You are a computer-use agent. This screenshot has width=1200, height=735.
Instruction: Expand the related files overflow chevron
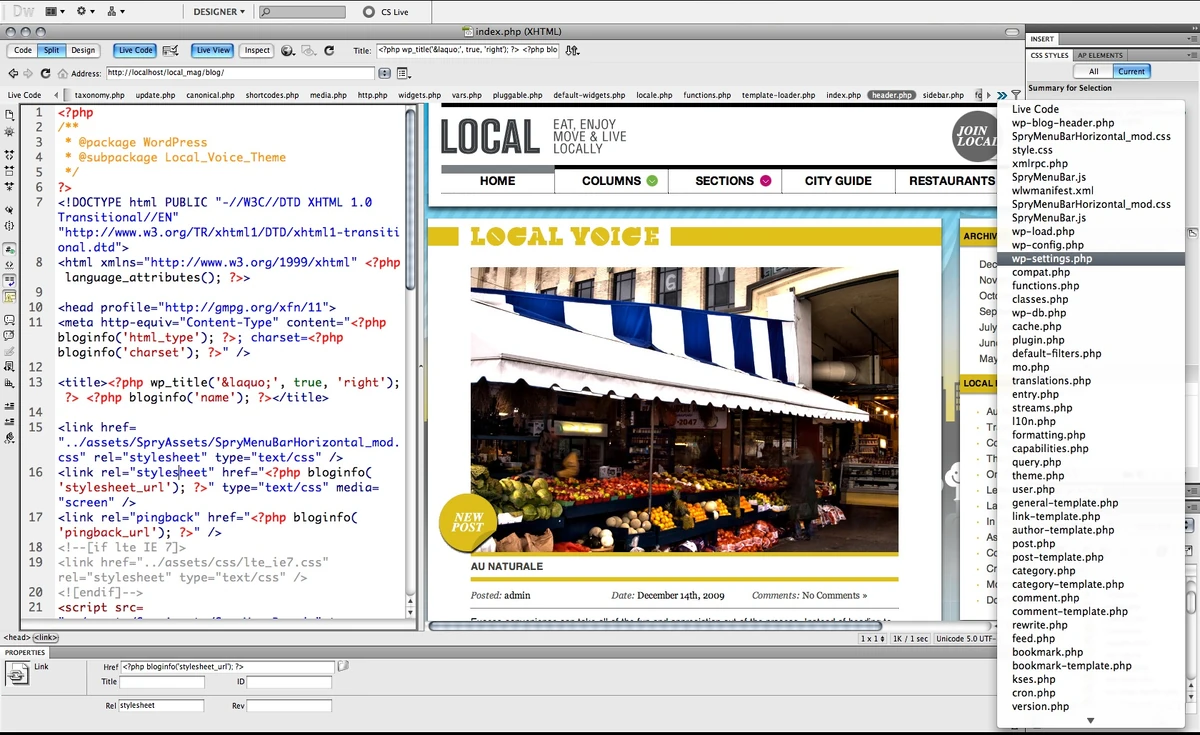[x=1000, y=94]
